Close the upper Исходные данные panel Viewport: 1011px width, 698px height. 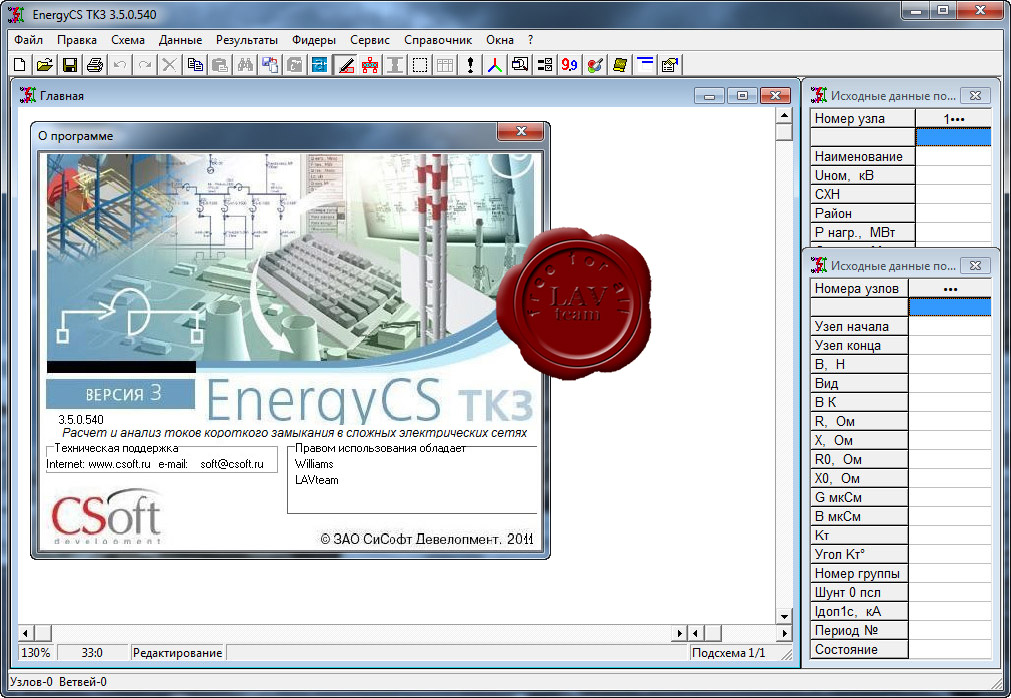(x=976, y=95)
